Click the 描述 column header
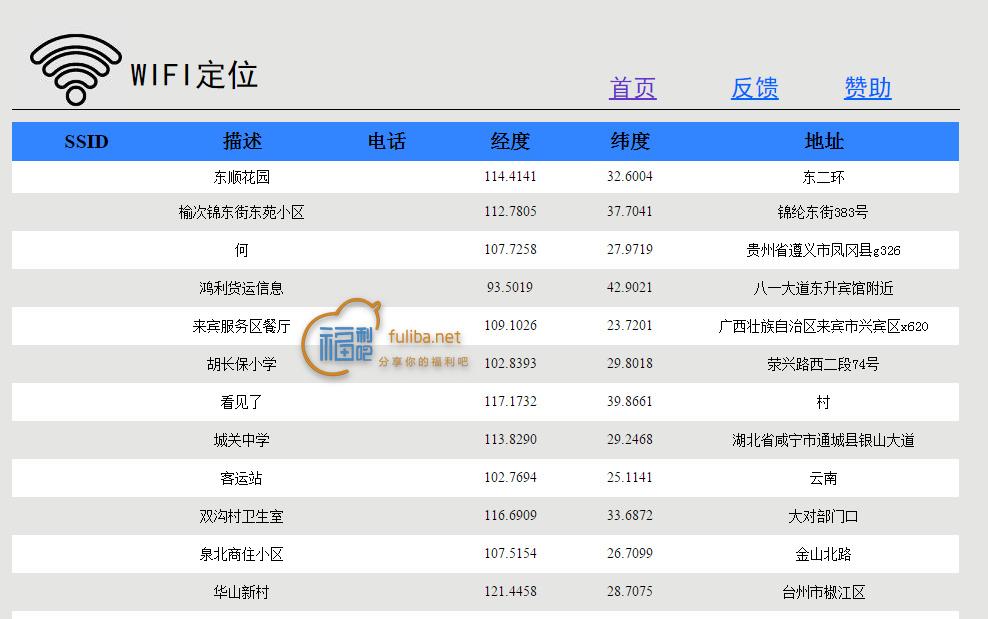The image size is (988, 619). click(x=242, y=141)
